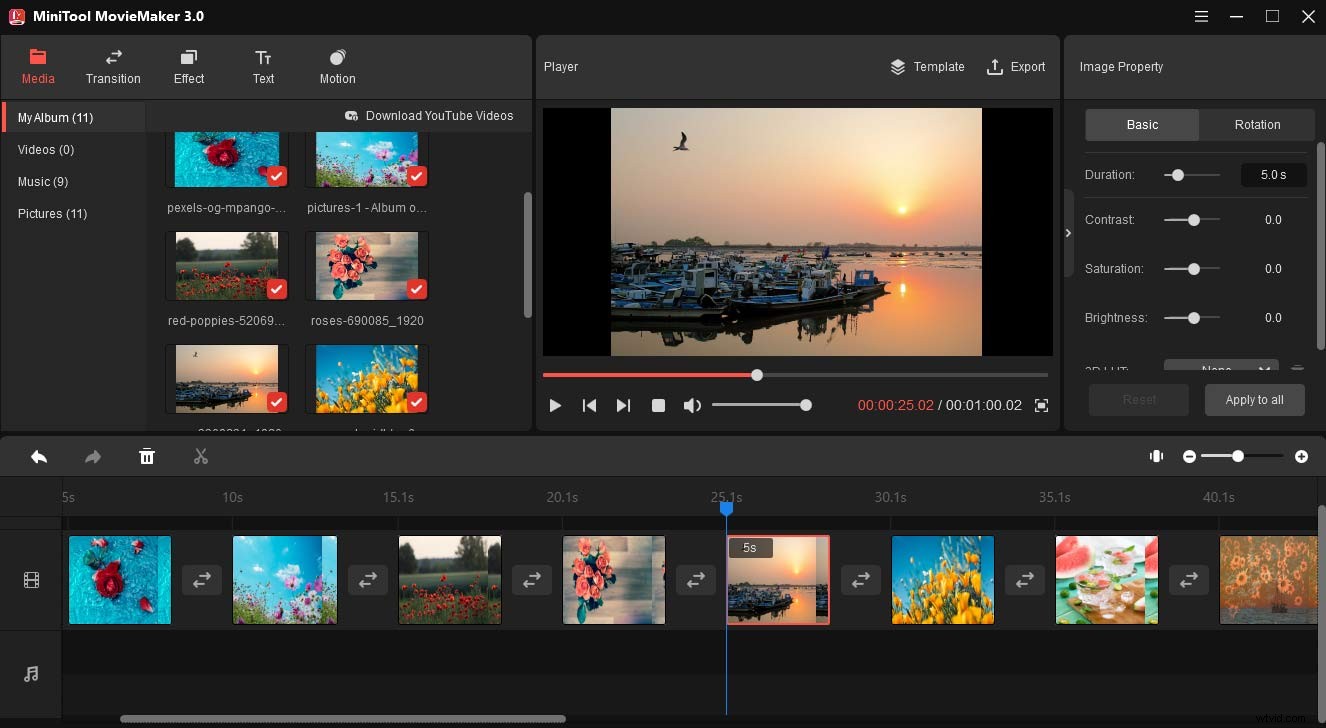The height and width of the screenshot is (728, 1326).
Task: Select the audio track music note icon
Action: (30, 674)
